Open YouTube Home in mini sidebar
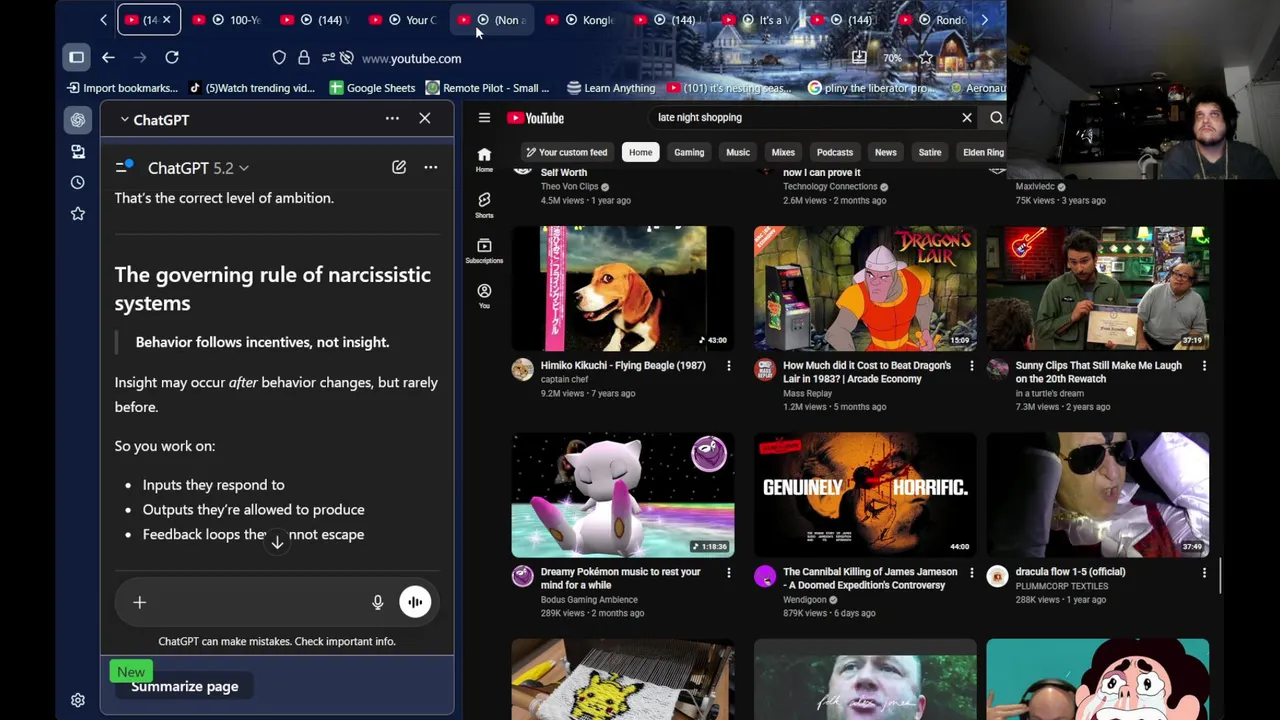The height and width of the screenshot is (720, 1280). 484,159
